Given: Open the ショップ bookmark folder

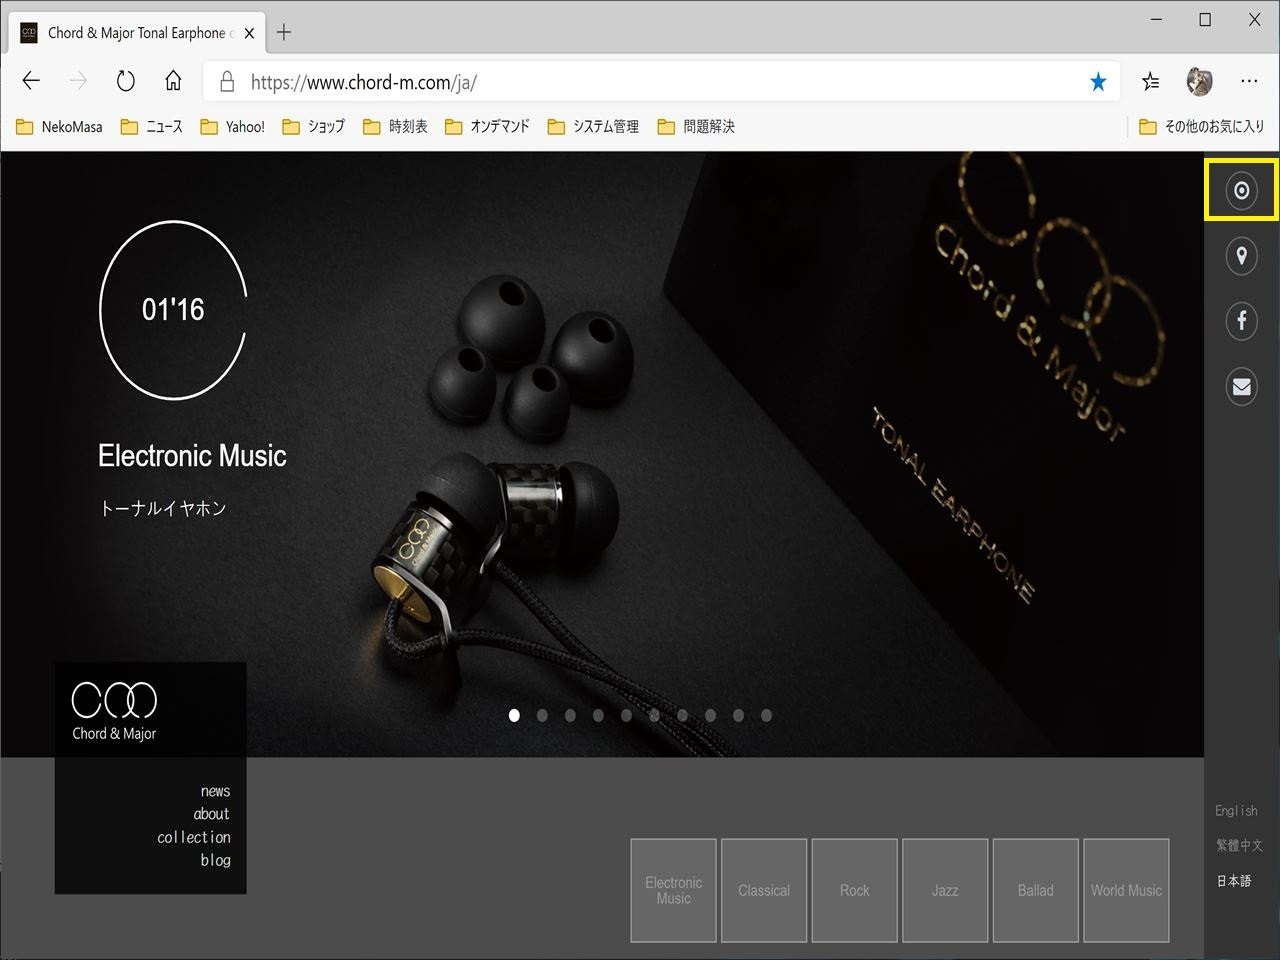Looking at the screenshot, I should coord(314,127).
